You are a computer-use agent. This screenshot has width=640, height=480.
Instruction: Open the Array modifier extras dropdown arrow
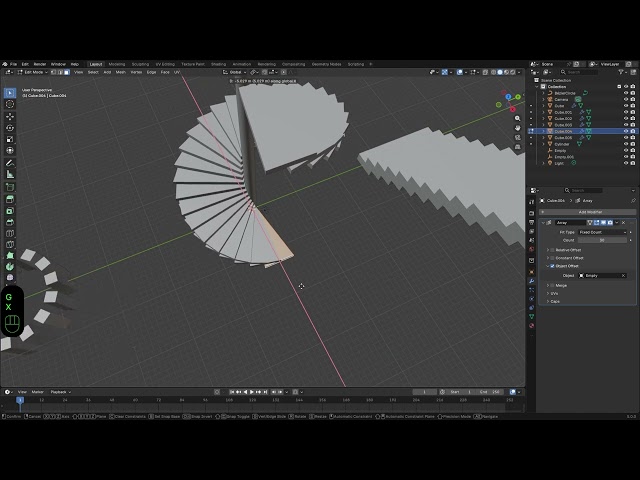point(617,222)
